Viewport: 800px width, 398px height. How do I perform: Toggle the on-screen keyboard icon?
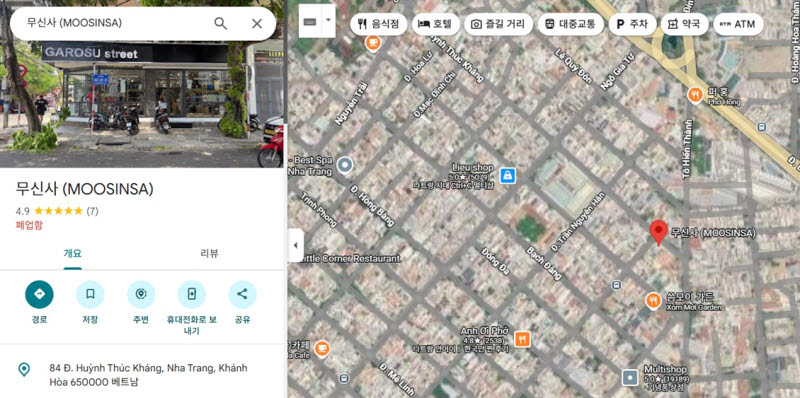coord(310,21)
